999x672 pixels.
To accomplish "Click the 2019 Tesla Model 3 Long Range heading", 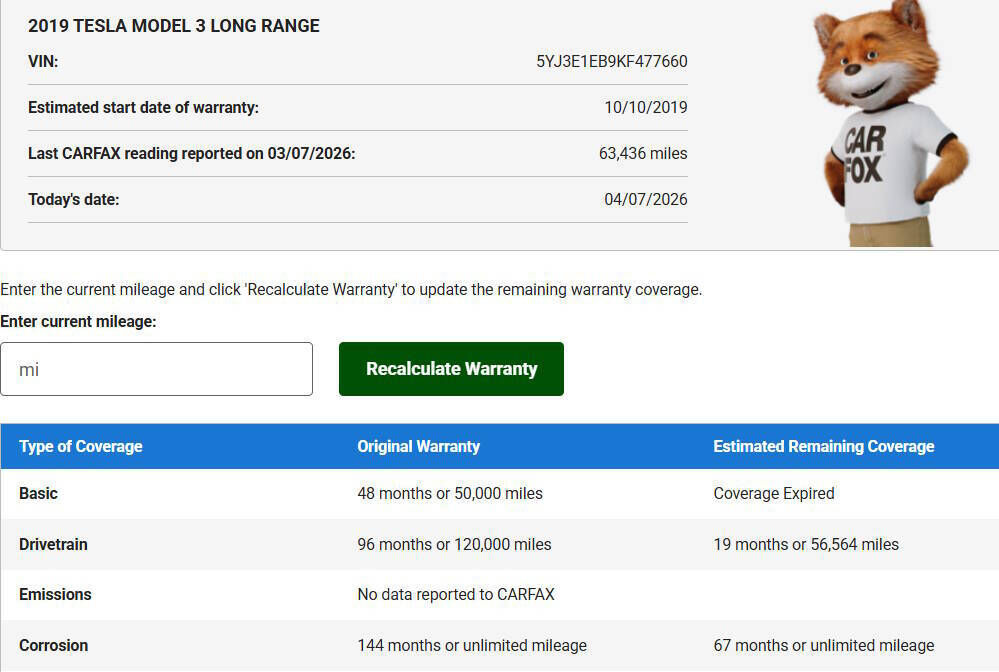I will coord(174,26).
